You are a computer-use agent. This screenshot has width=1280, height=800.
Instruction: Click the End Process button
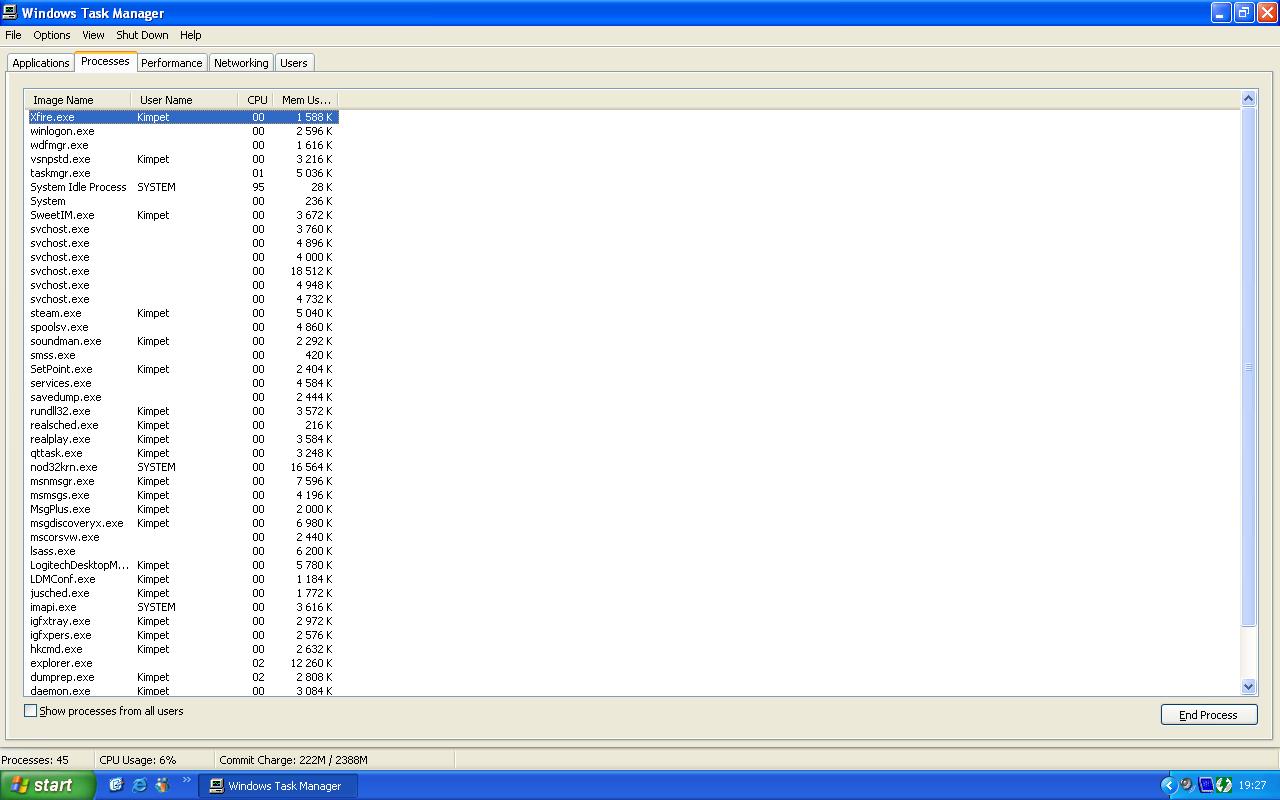coord(1209,715)
